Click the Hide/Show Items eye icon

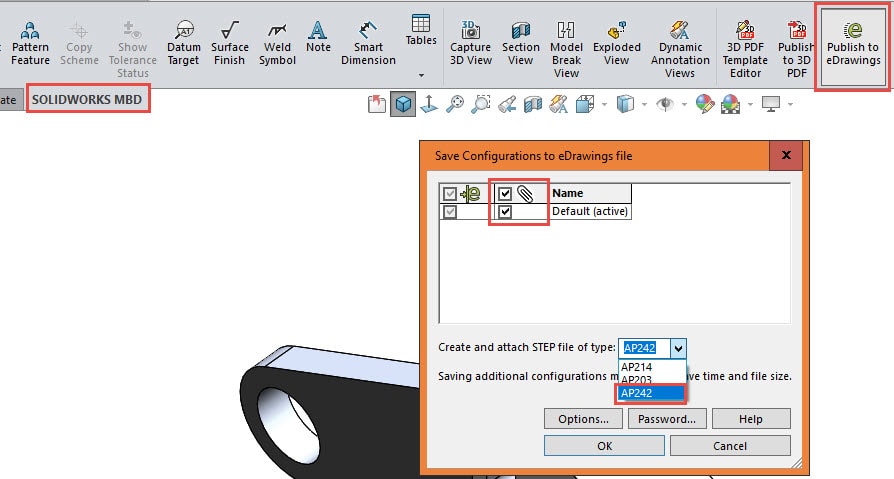pos(665,104)
